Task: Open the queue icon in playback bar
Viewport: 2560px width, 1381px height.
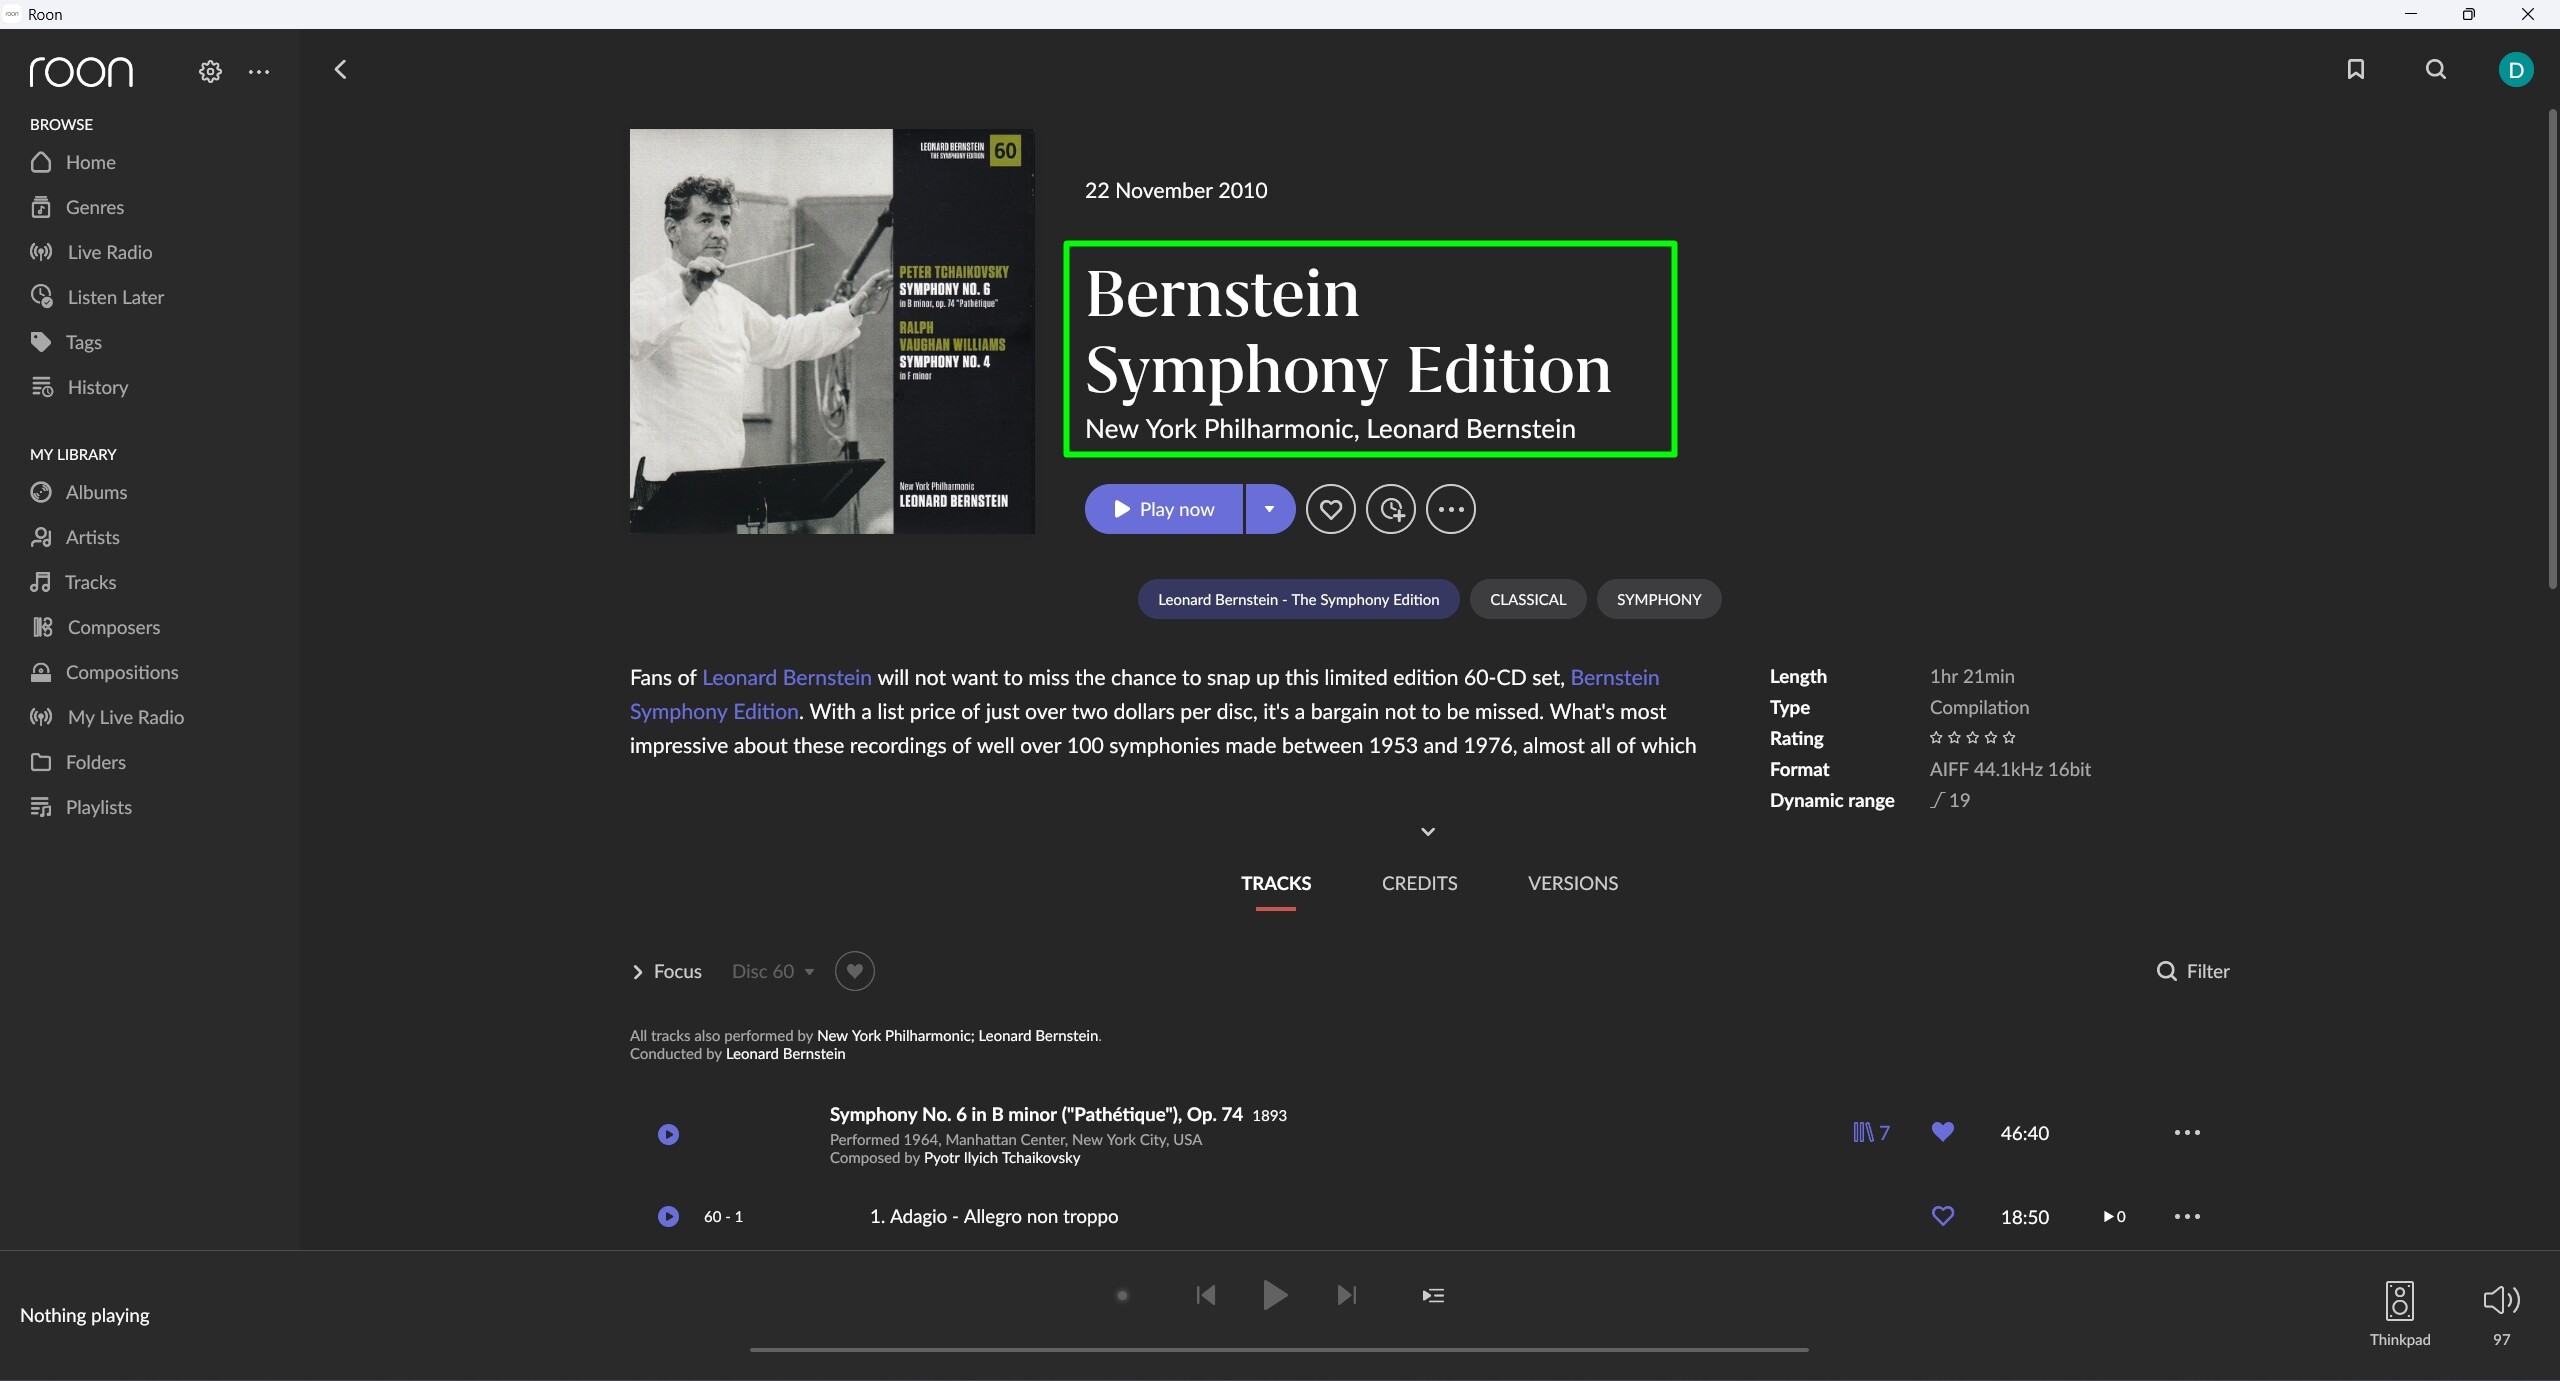Action: (x=1432, y=1296)
